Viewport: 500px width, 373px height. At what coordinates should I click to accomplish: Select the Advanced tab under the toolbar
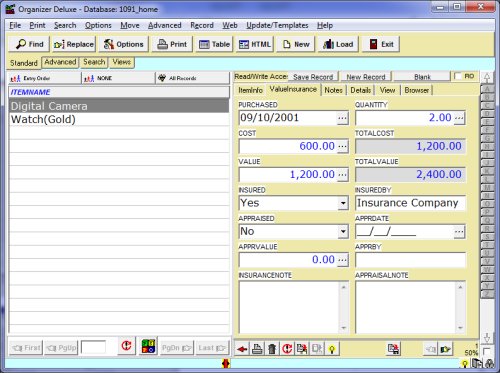[60, 62]
